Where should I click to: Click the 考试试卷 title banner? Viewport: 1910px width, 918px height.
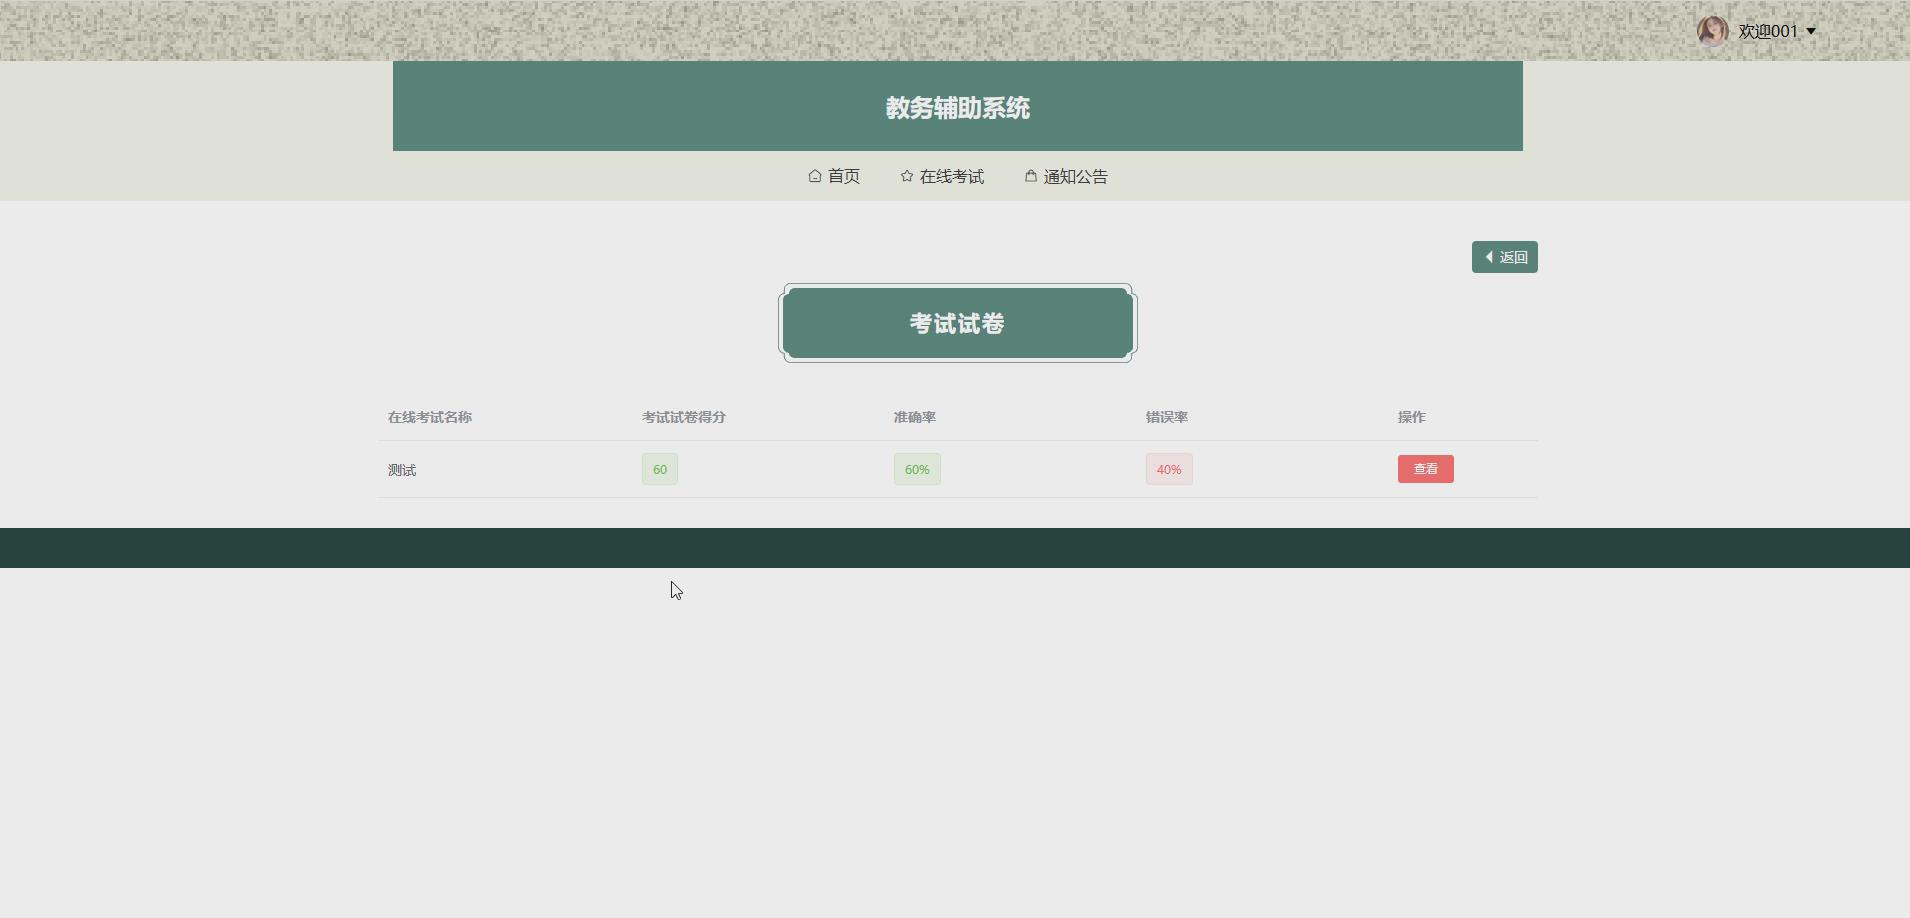pos(957,322)
